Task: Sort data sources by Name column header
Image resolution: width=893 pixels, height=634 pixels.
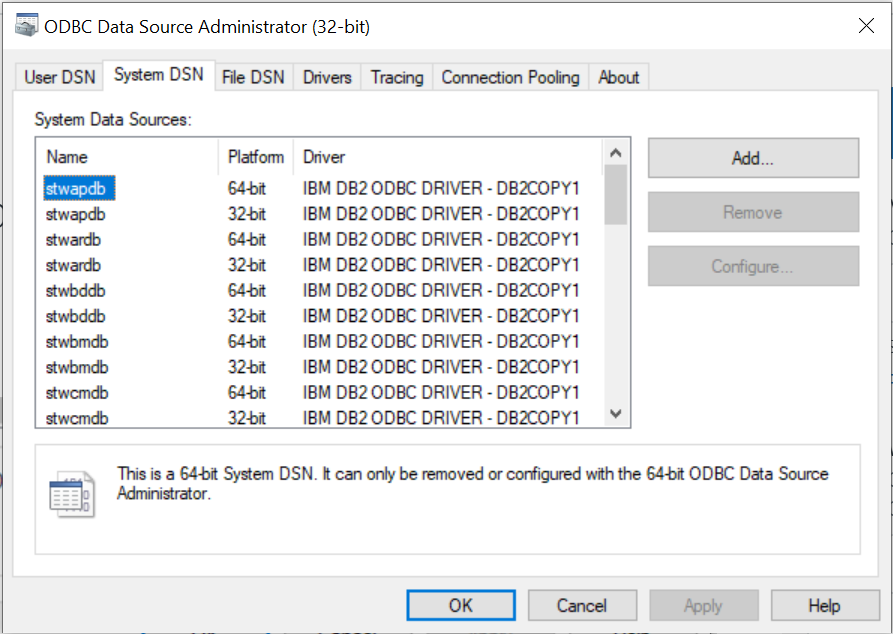Action: (x=127, y=157)
